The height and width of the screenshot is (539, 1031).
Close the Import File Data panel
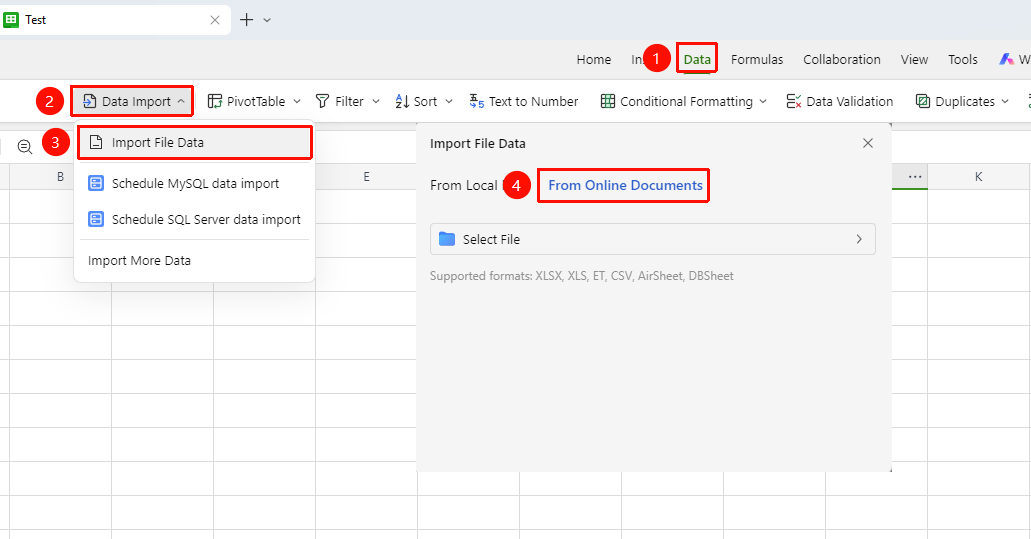coord(868,143)
